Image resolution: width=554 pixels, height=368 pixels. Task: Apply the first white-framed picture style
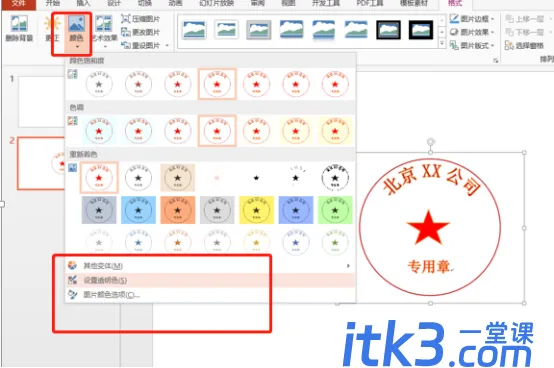(x=194, y=30)
